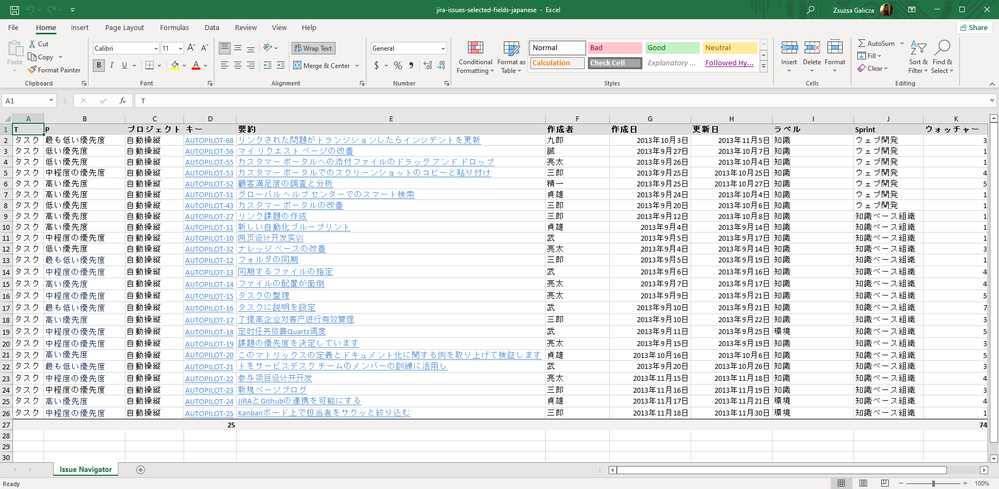Click the Insert Function fx icon
999x489 pixels.
(x=122, y=101)
